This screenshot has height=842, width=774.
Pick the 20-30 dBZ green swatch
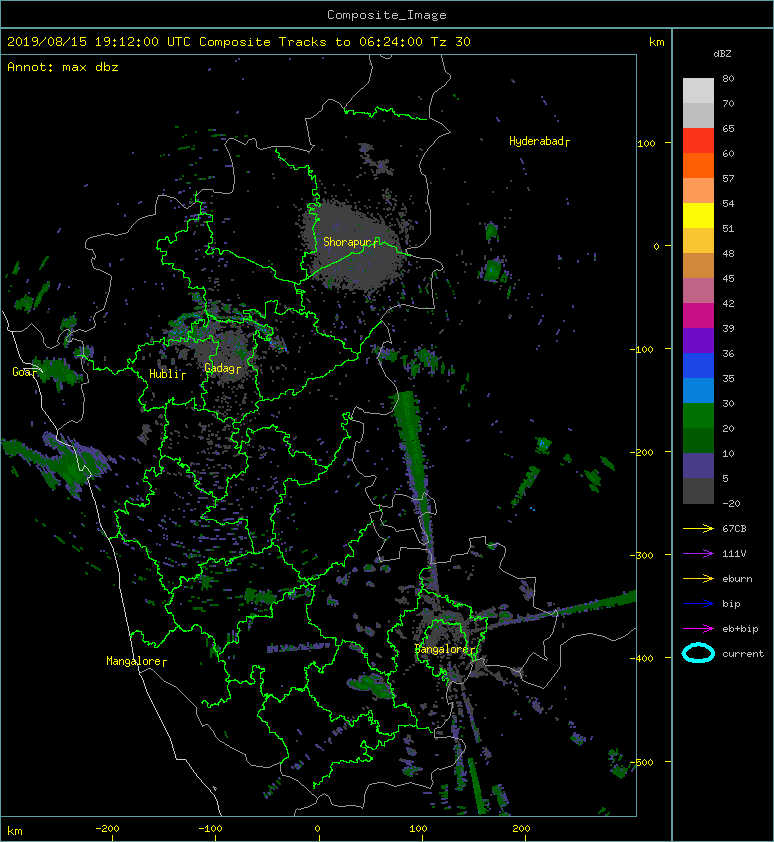(698, 416)
